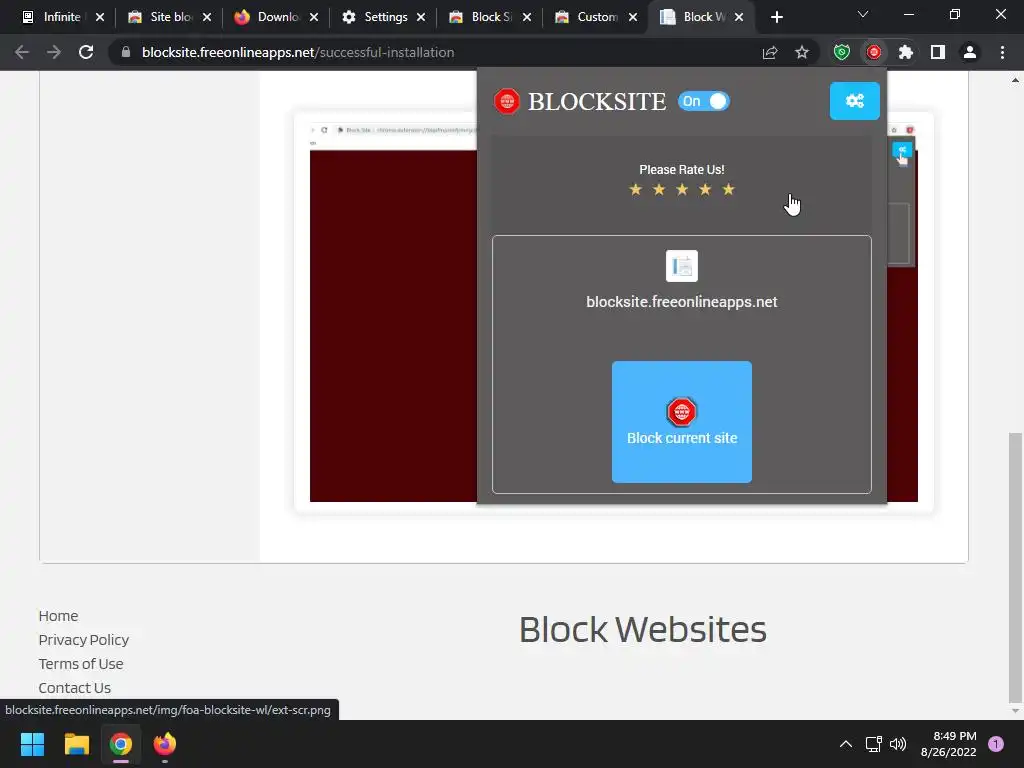Click the scrollbar up arrow

(1015, 80)
